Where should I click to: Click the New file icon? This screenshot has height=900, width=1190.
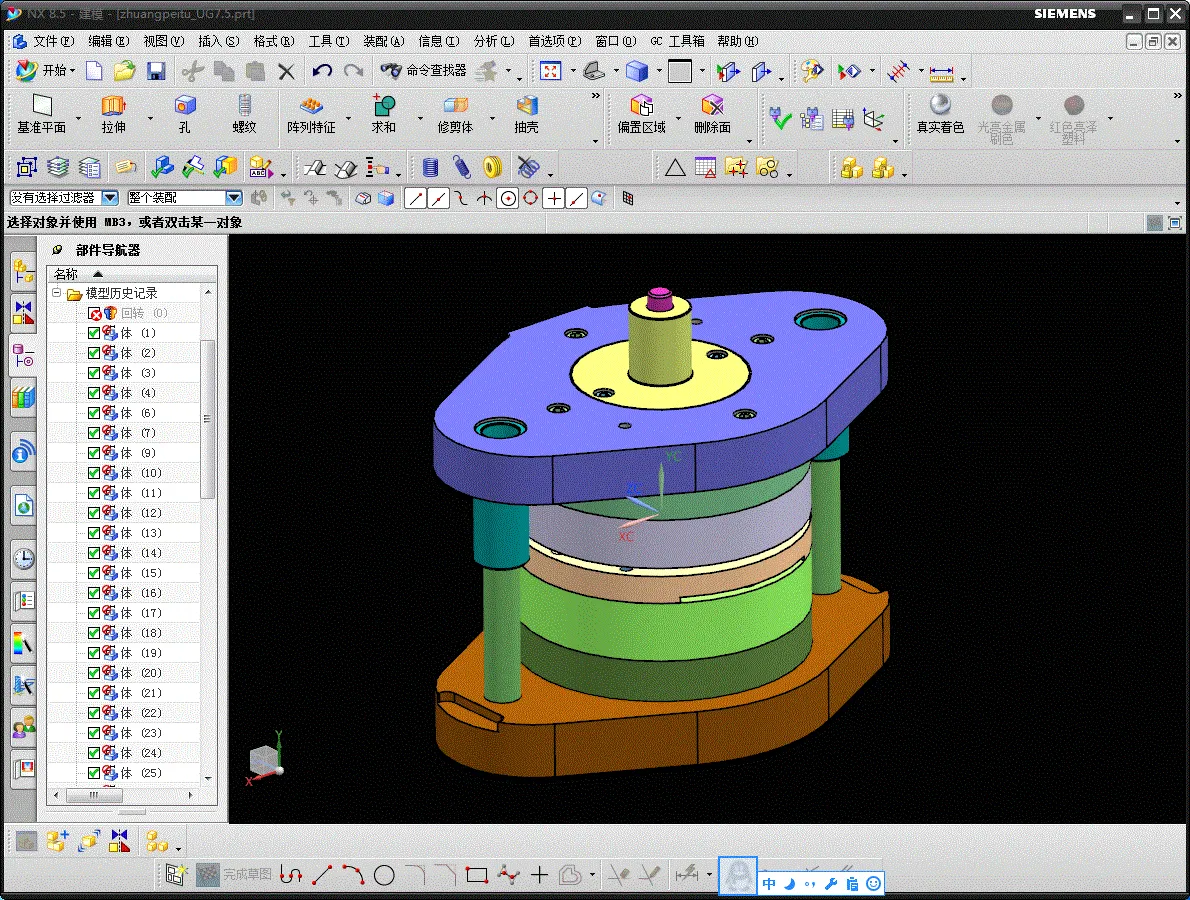(94, 71)
